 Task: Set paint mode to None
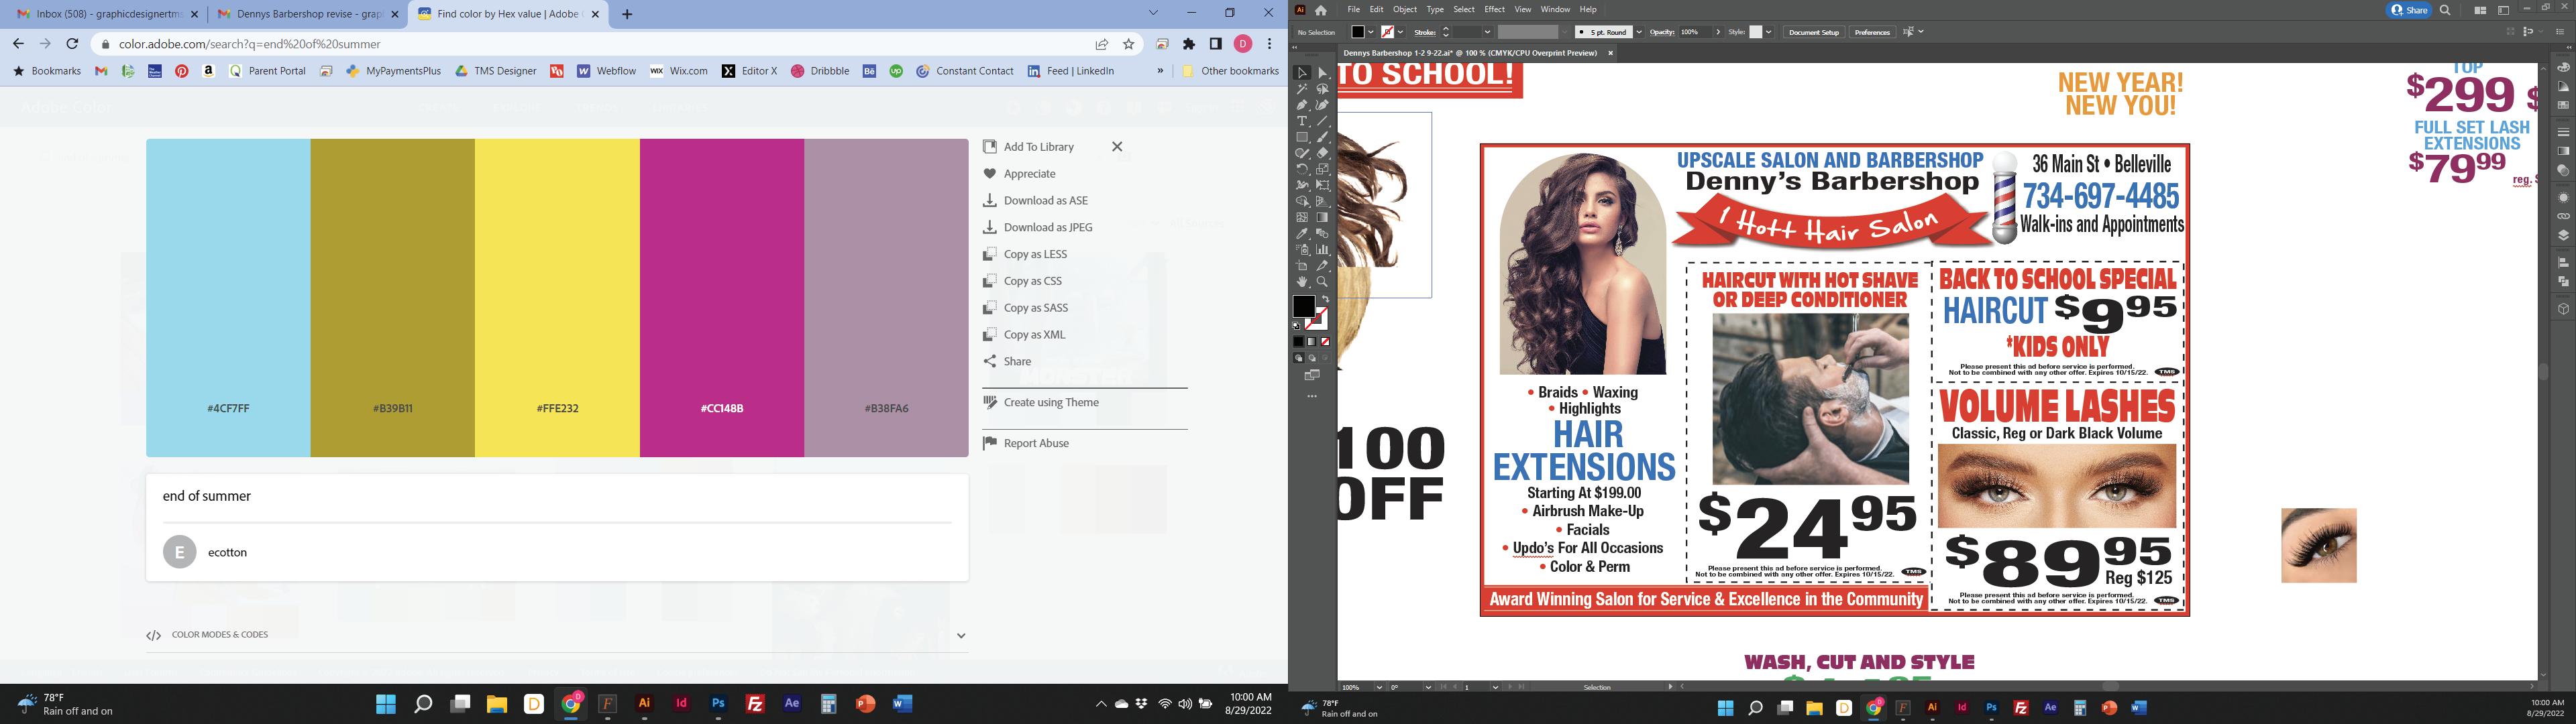[1325, 342]
